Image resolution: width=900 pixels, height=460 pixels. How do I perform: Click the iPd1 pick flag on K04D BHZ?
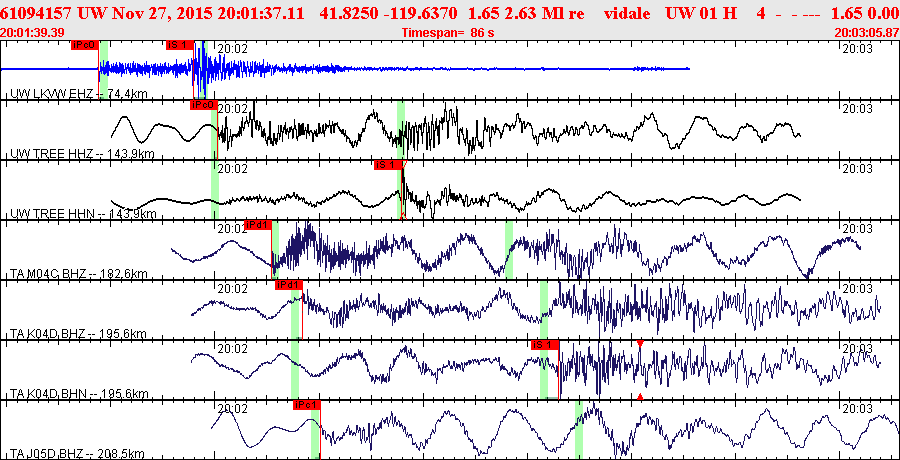[288, 285]
